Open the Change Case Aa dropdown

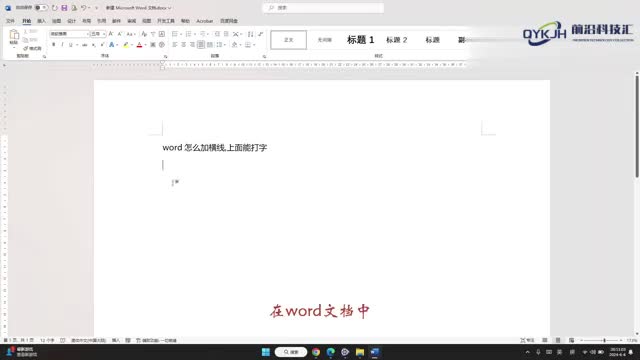coord(130,34)
